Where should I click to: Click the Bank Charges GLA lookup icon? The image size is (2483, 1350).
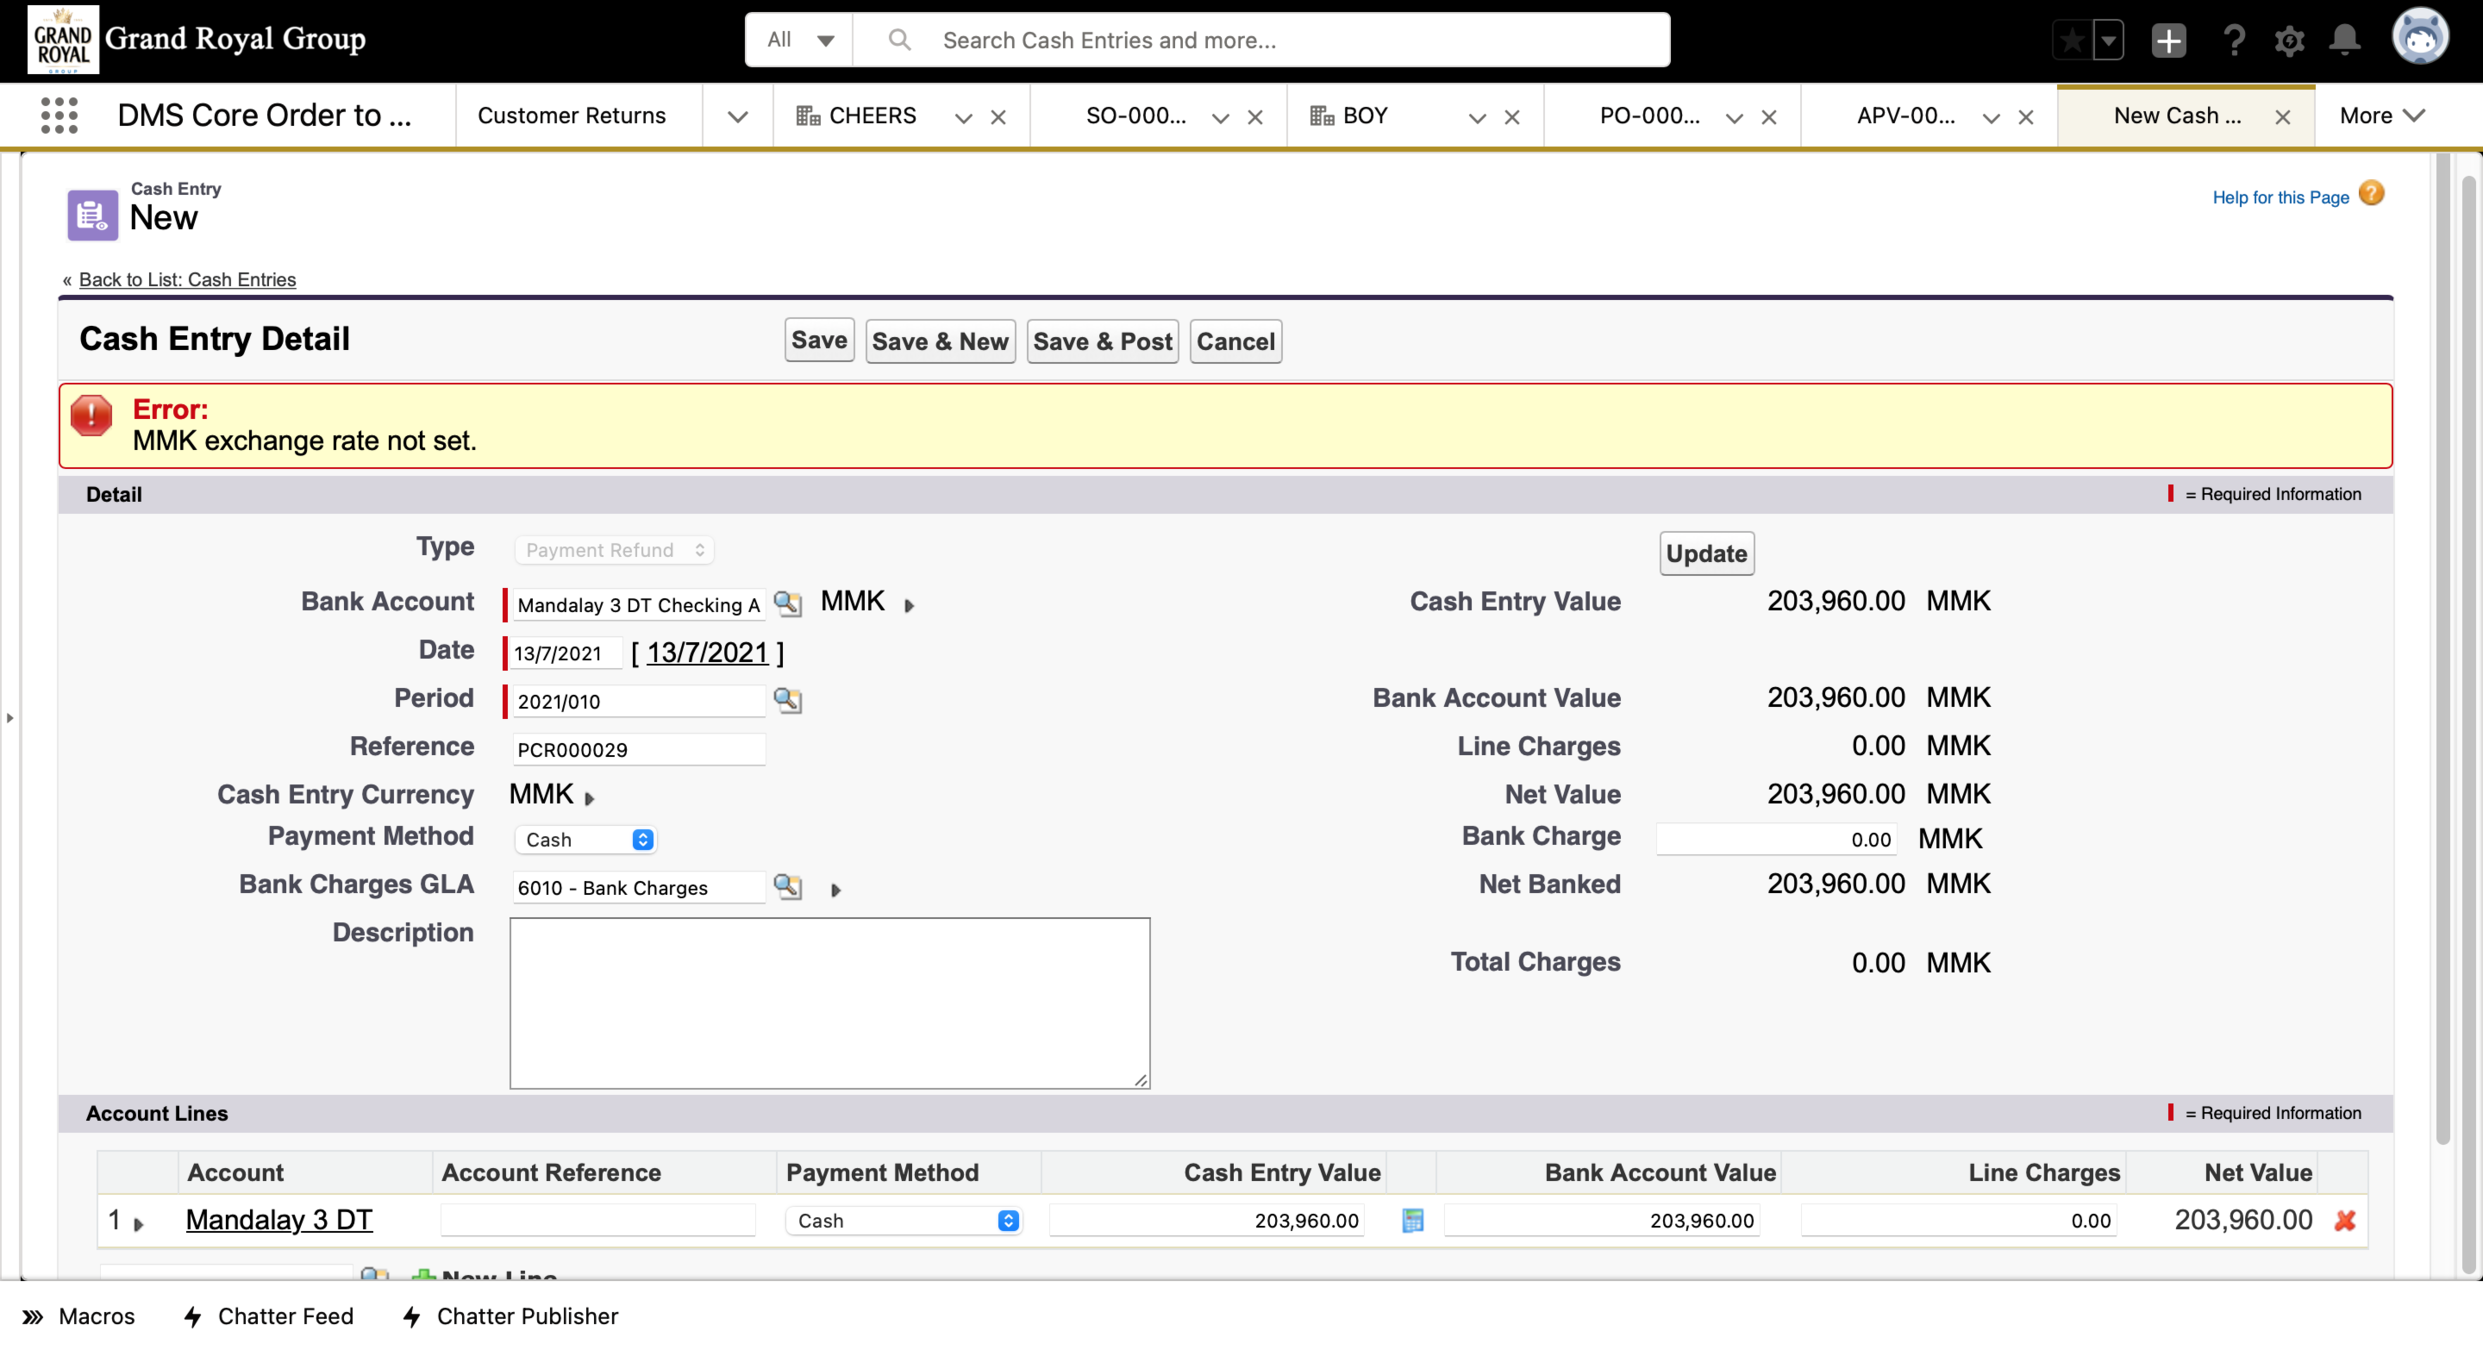coord(788,886)
